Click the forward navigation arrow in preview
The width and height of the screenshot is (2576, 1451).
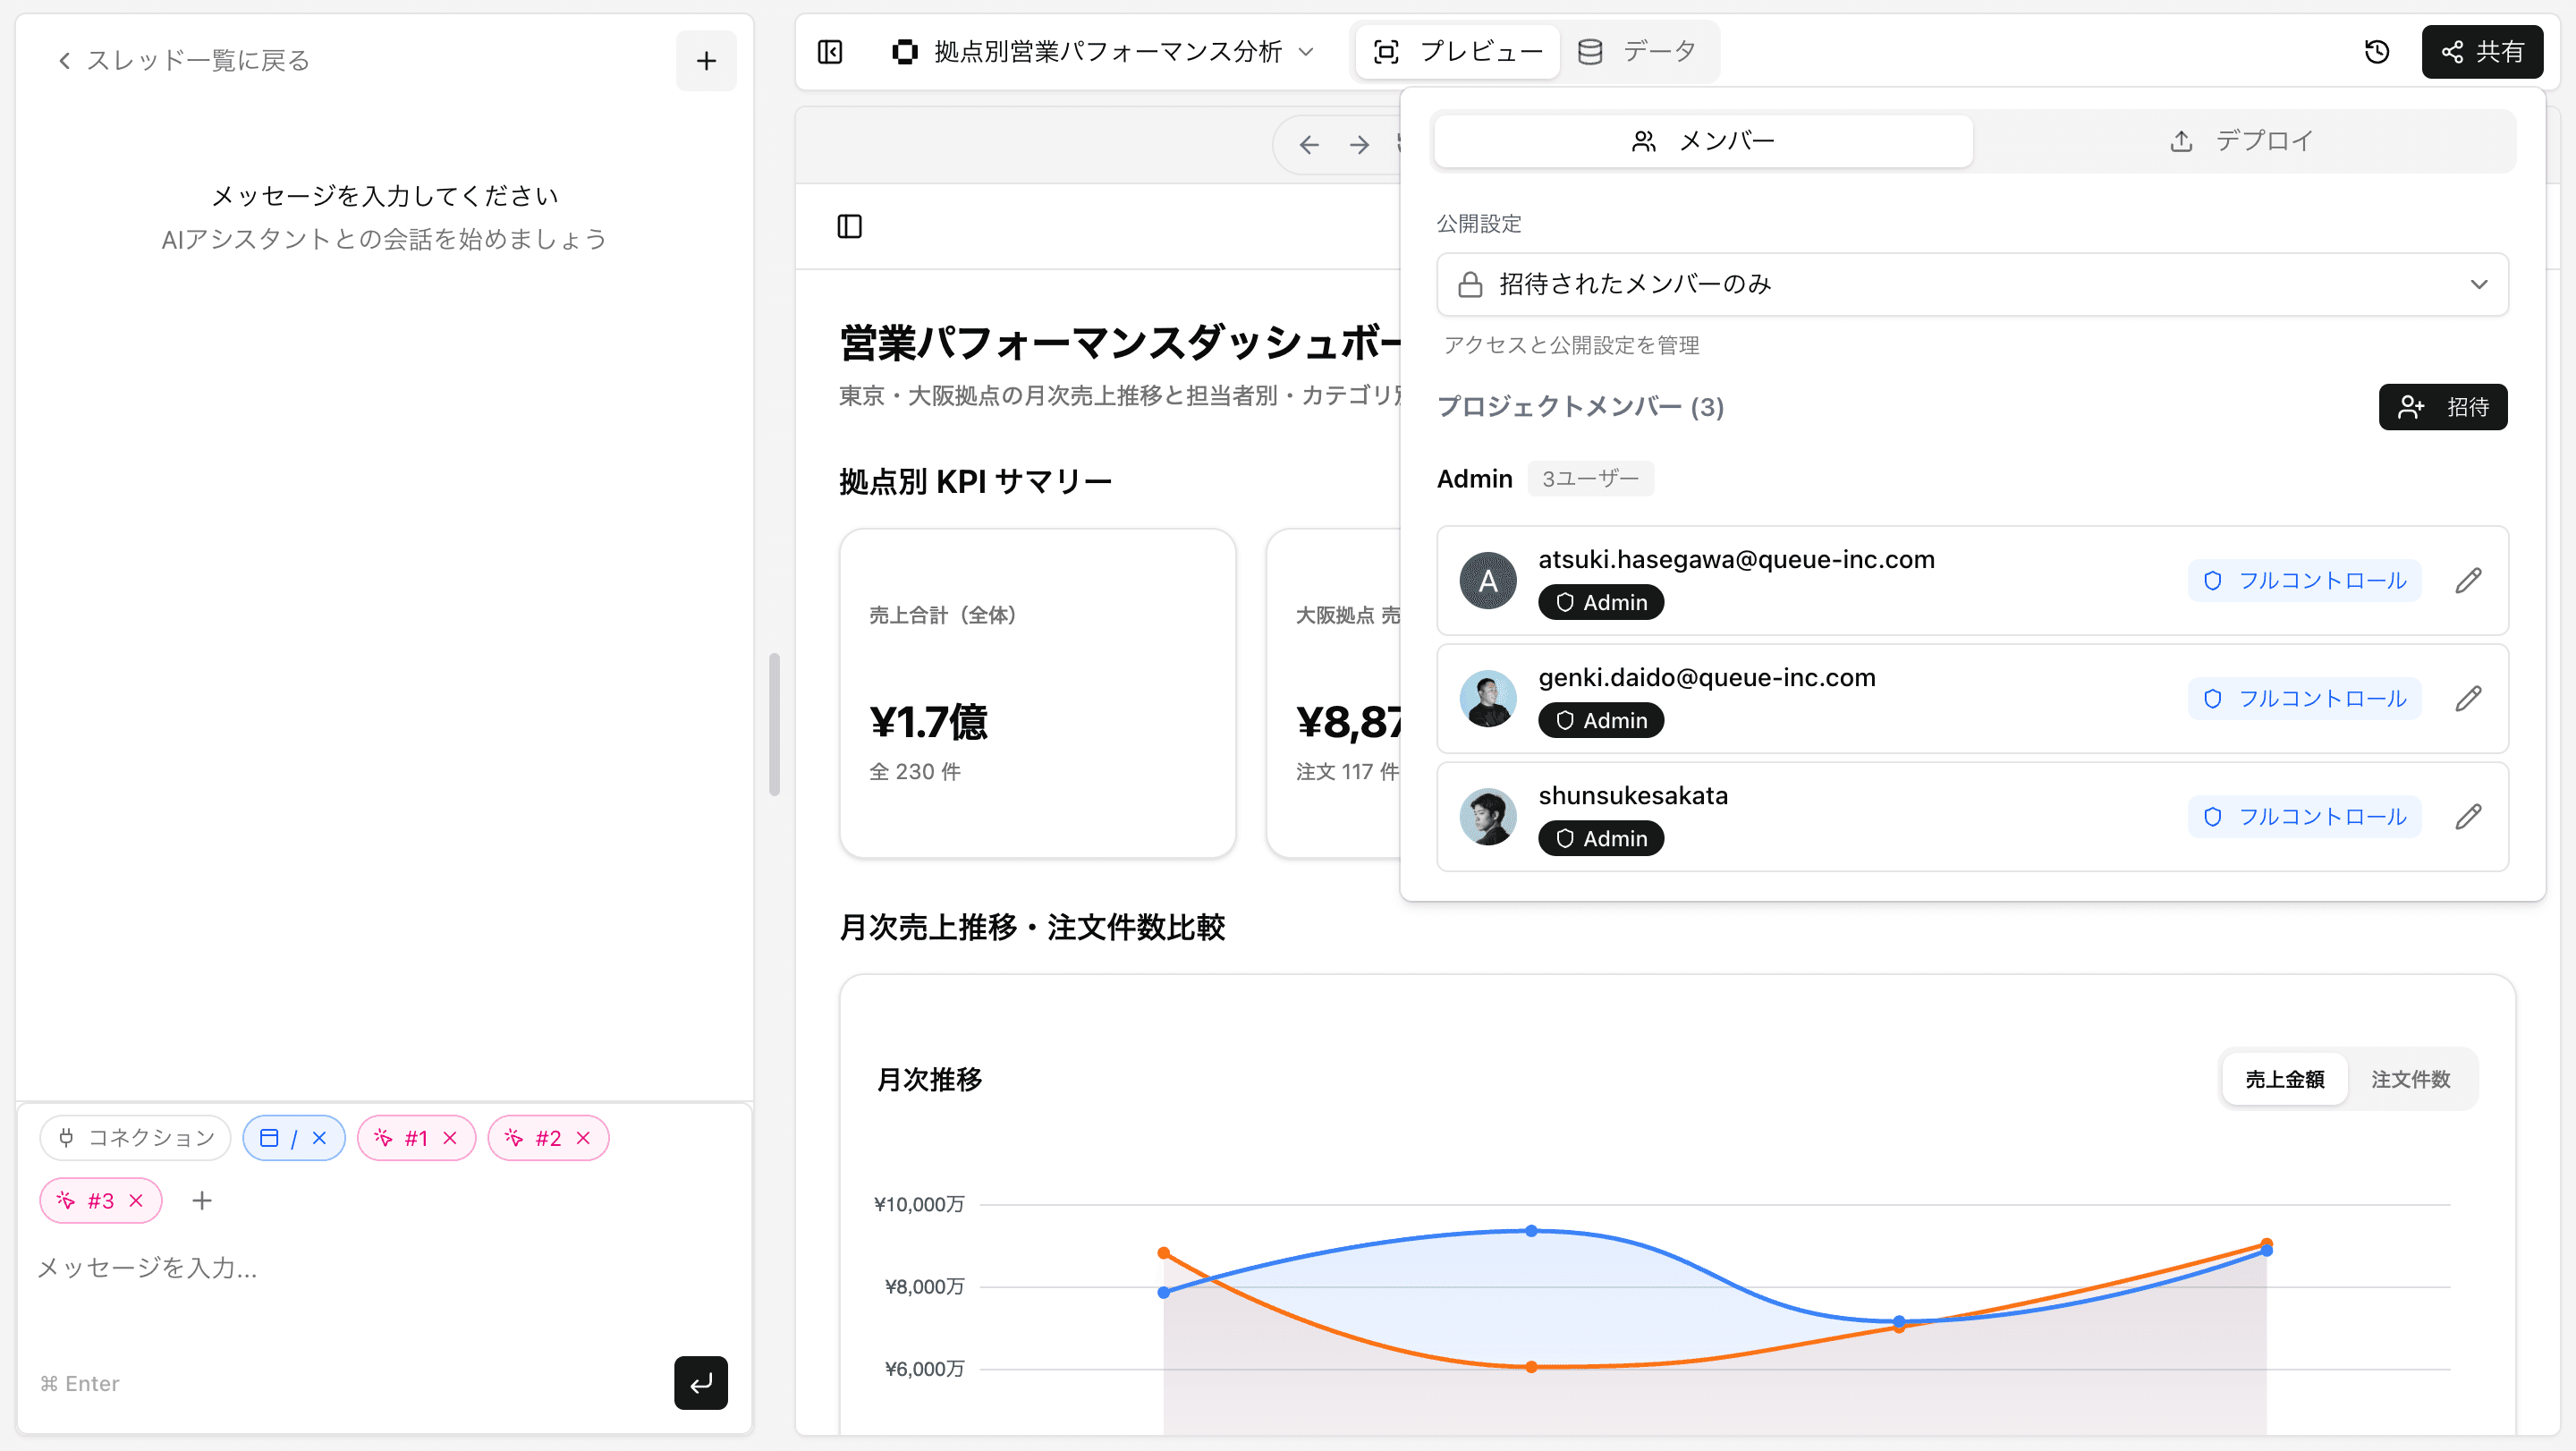pyautogui.click(x=1358, y=144)
